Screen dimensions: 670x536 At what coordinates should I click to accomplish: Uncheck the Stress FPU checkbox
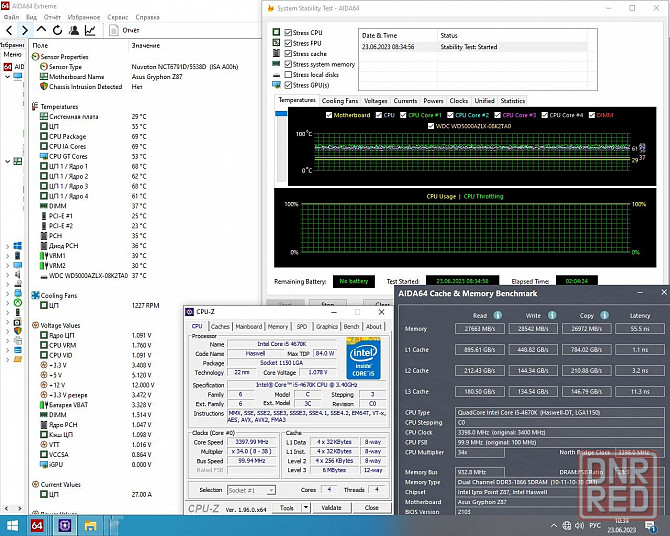click(290, 43)
